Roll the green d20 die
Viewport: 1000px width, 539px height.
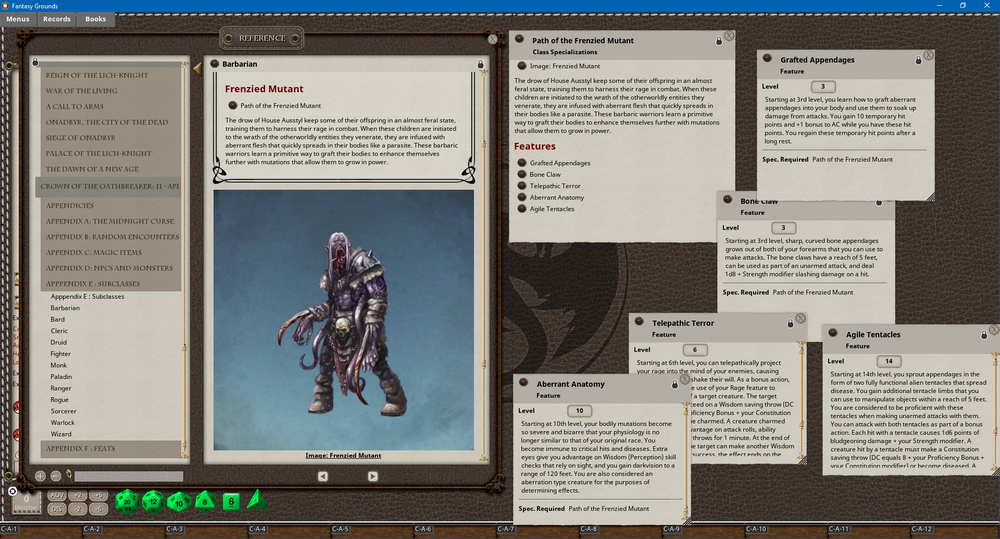click(128, 500)
